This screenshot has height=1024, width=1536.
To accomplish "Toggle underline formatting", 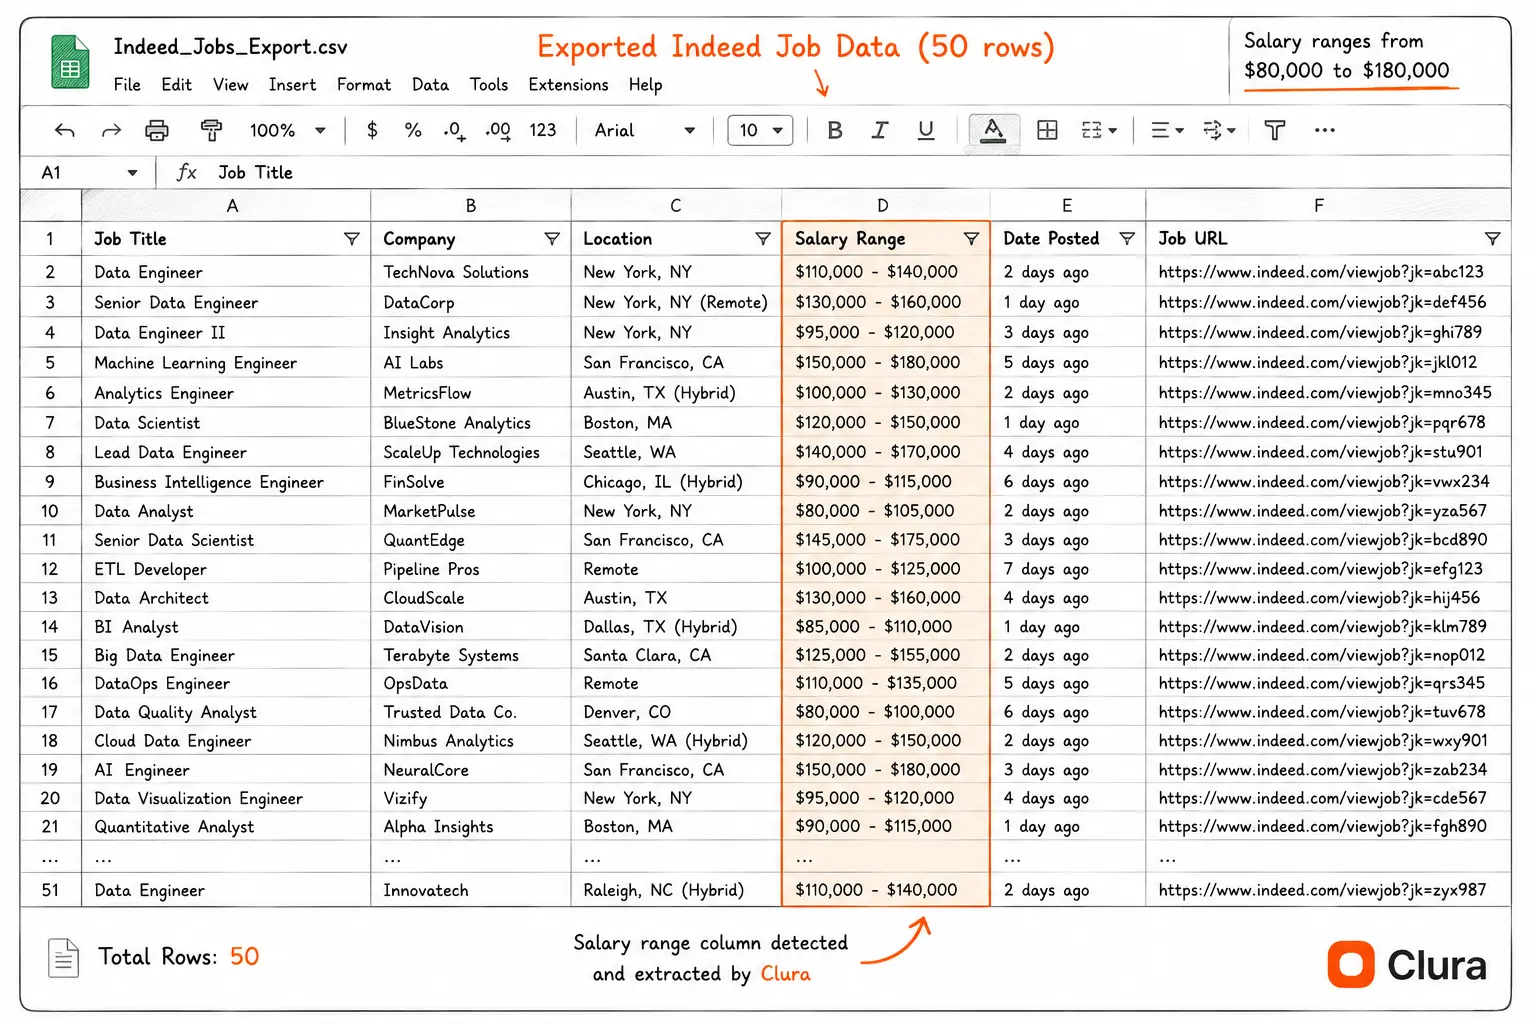I will point(926,130).
